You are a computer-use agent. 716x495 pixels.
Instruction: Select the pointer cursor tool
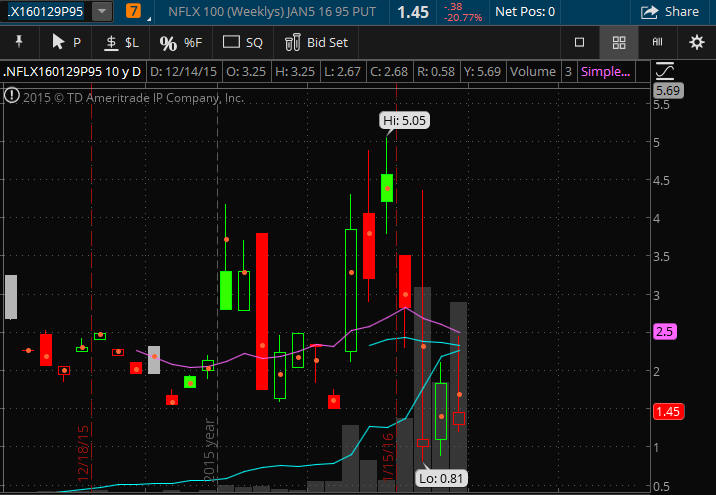66,42
